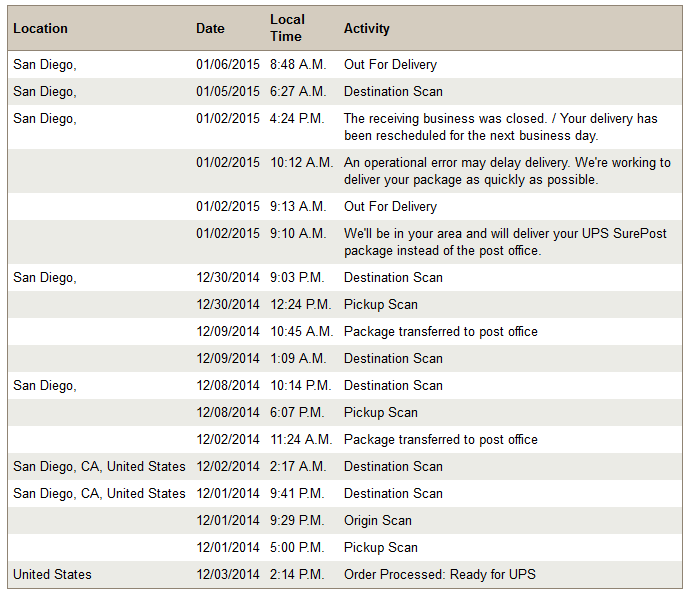Select San Diego location dated 12/02/2014
The height and width of the screenshot is (593, 689).
99,466
